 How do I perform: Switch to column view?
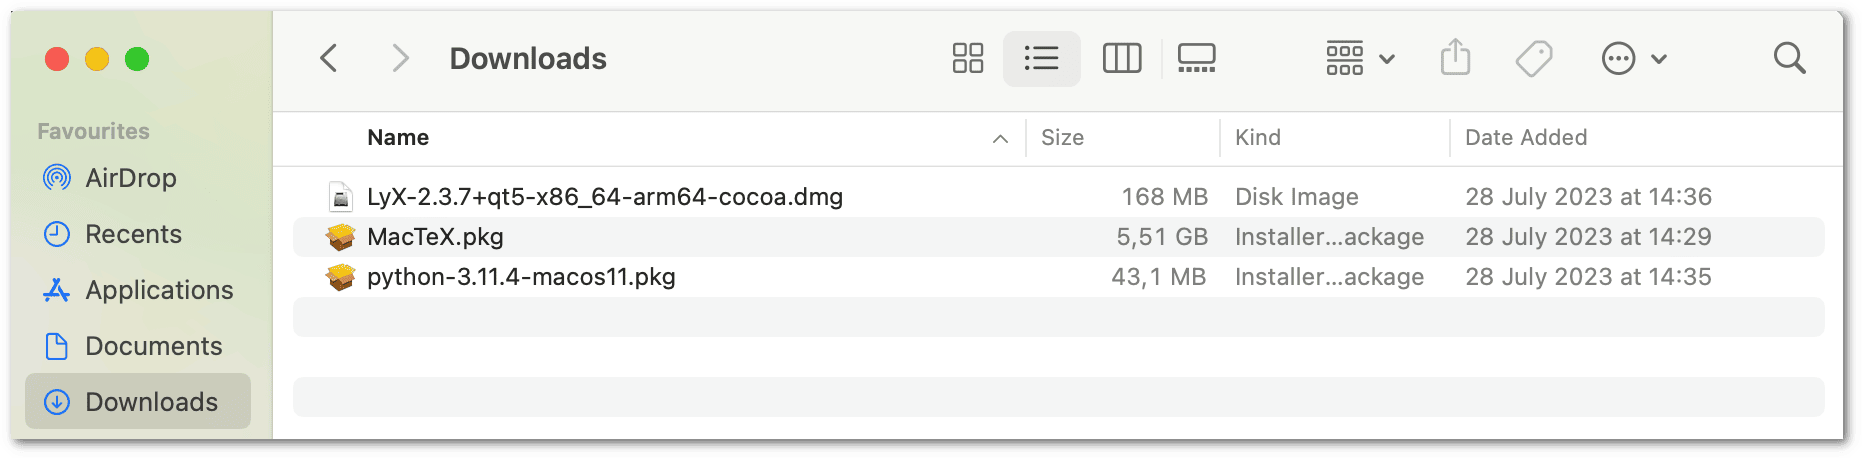click(x=1121, y=59)
